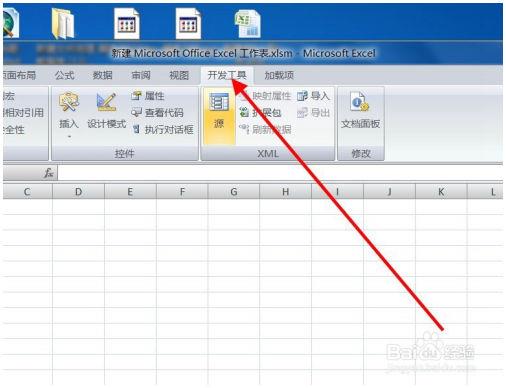Open the 加载项 add-ins tab
This screenshot has width=506, height=388.
[279, 75]
